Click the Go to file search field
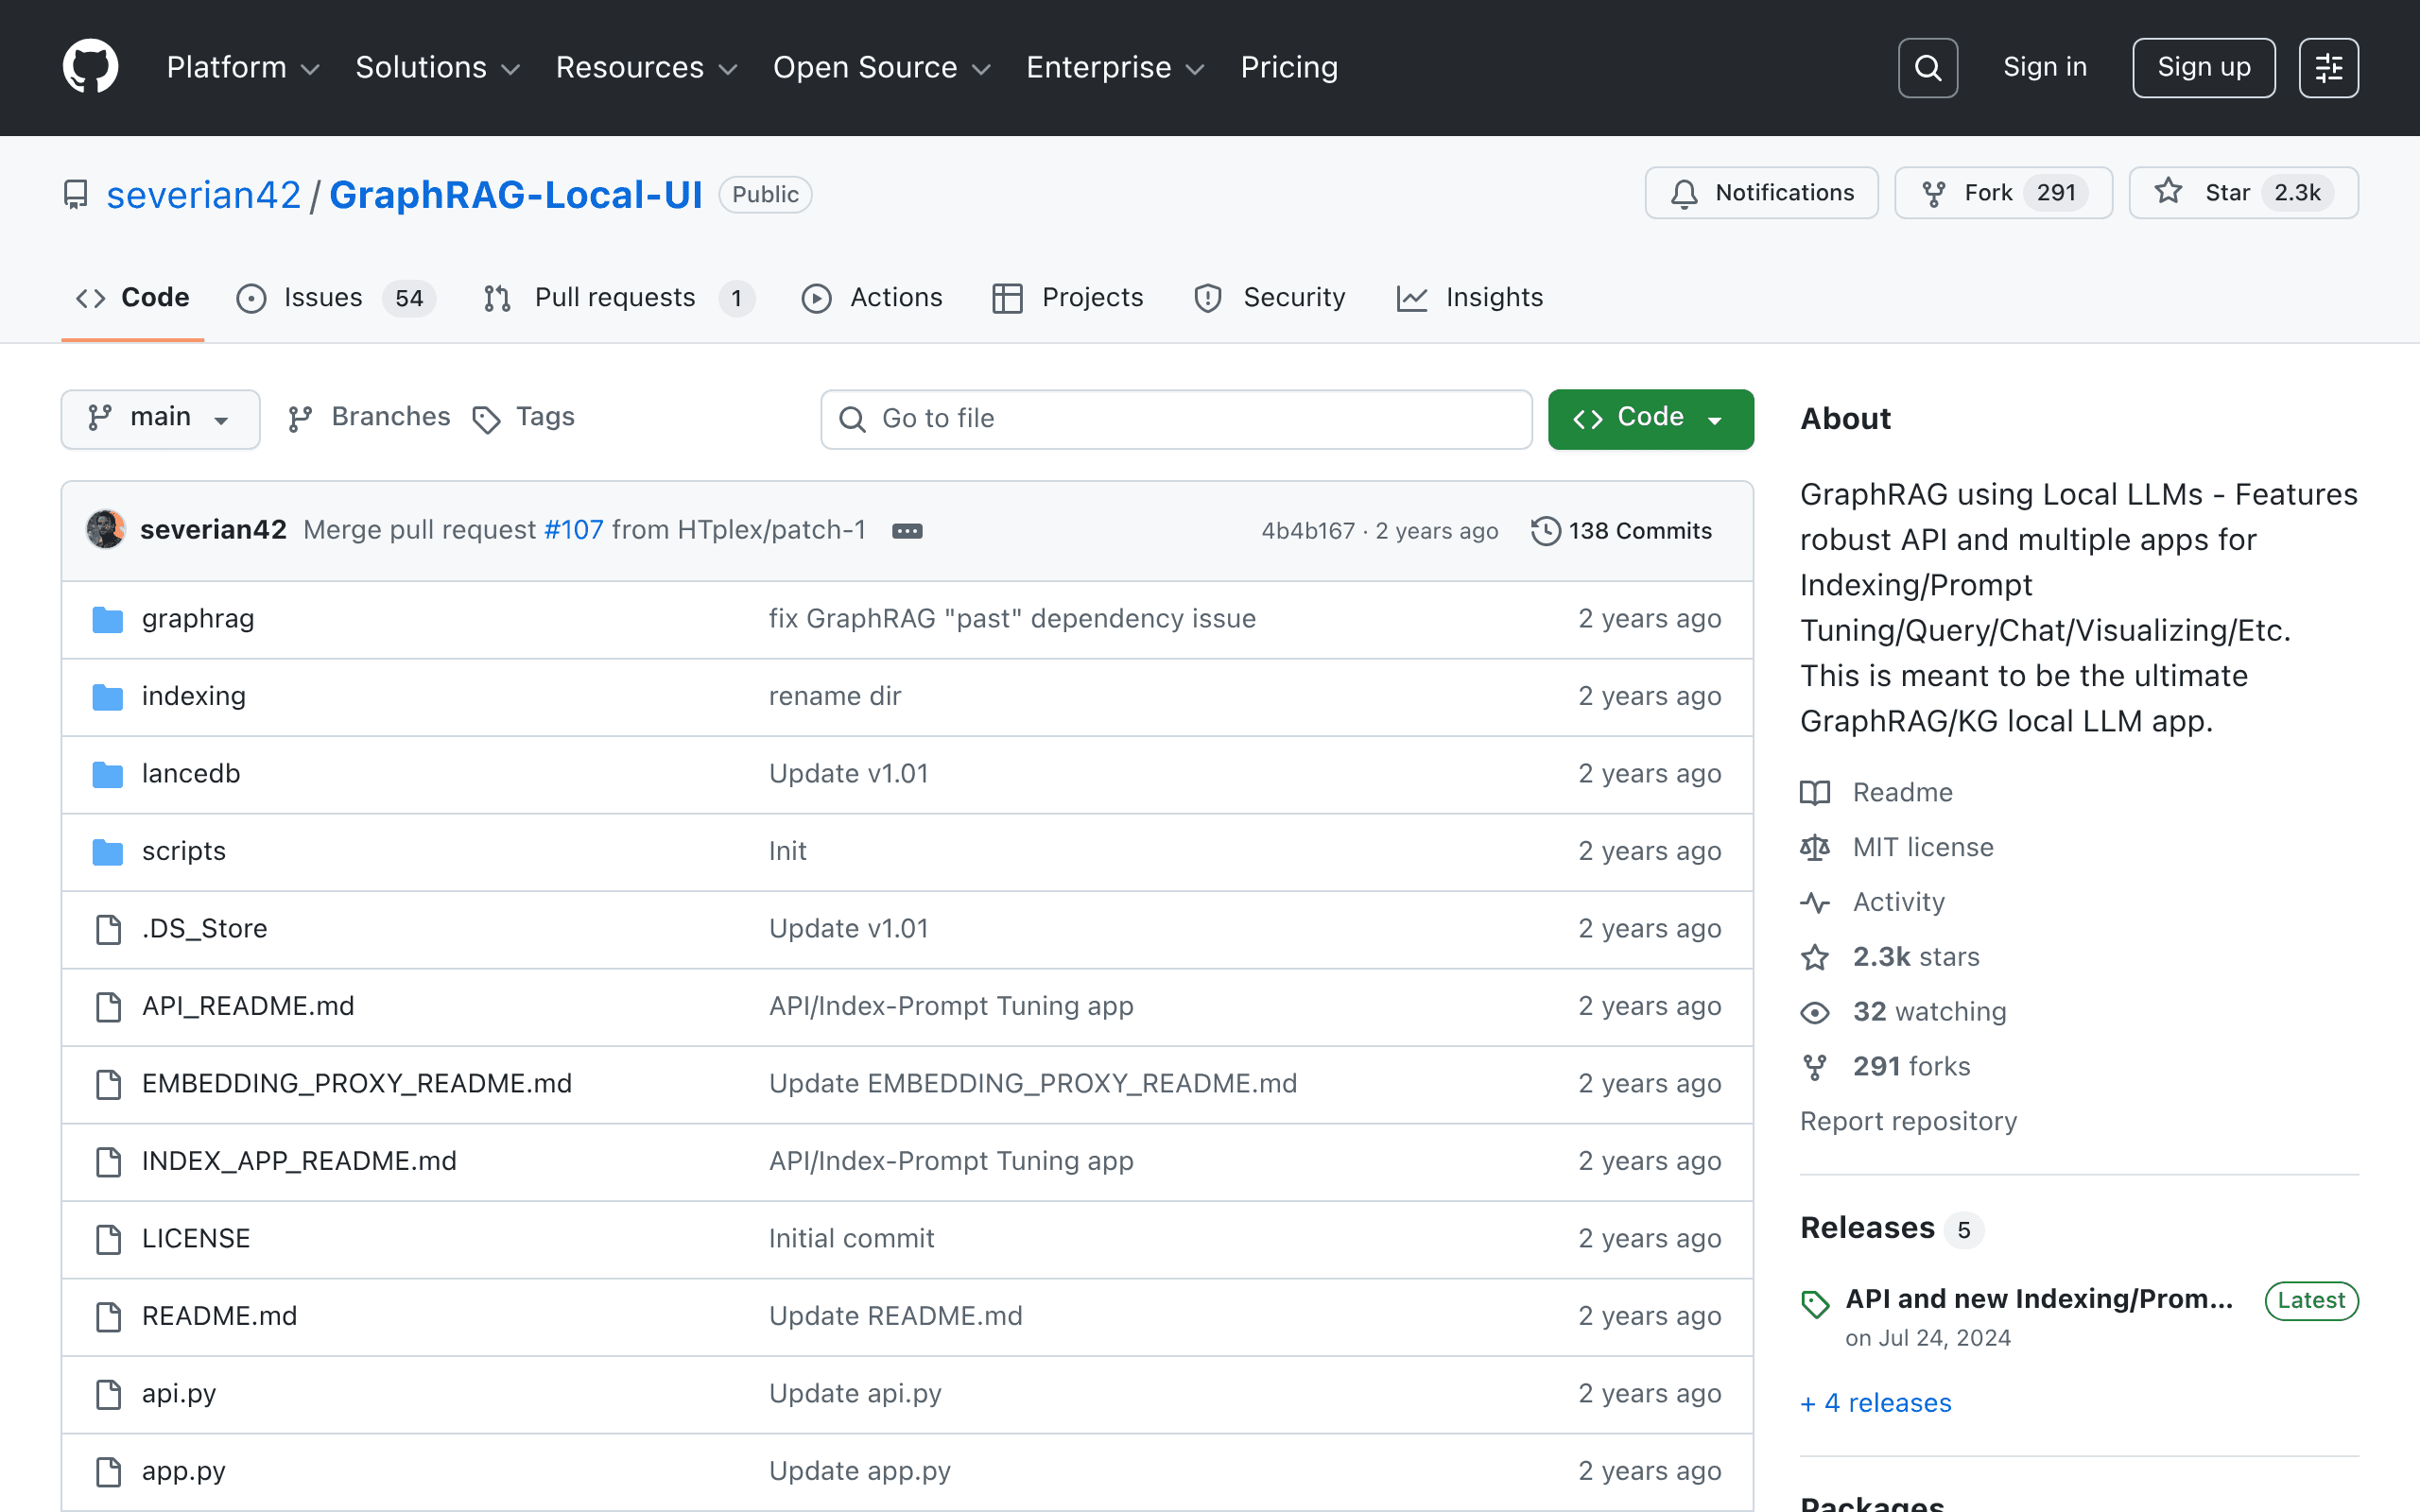The image size is (2420, 1512). 1176,419
